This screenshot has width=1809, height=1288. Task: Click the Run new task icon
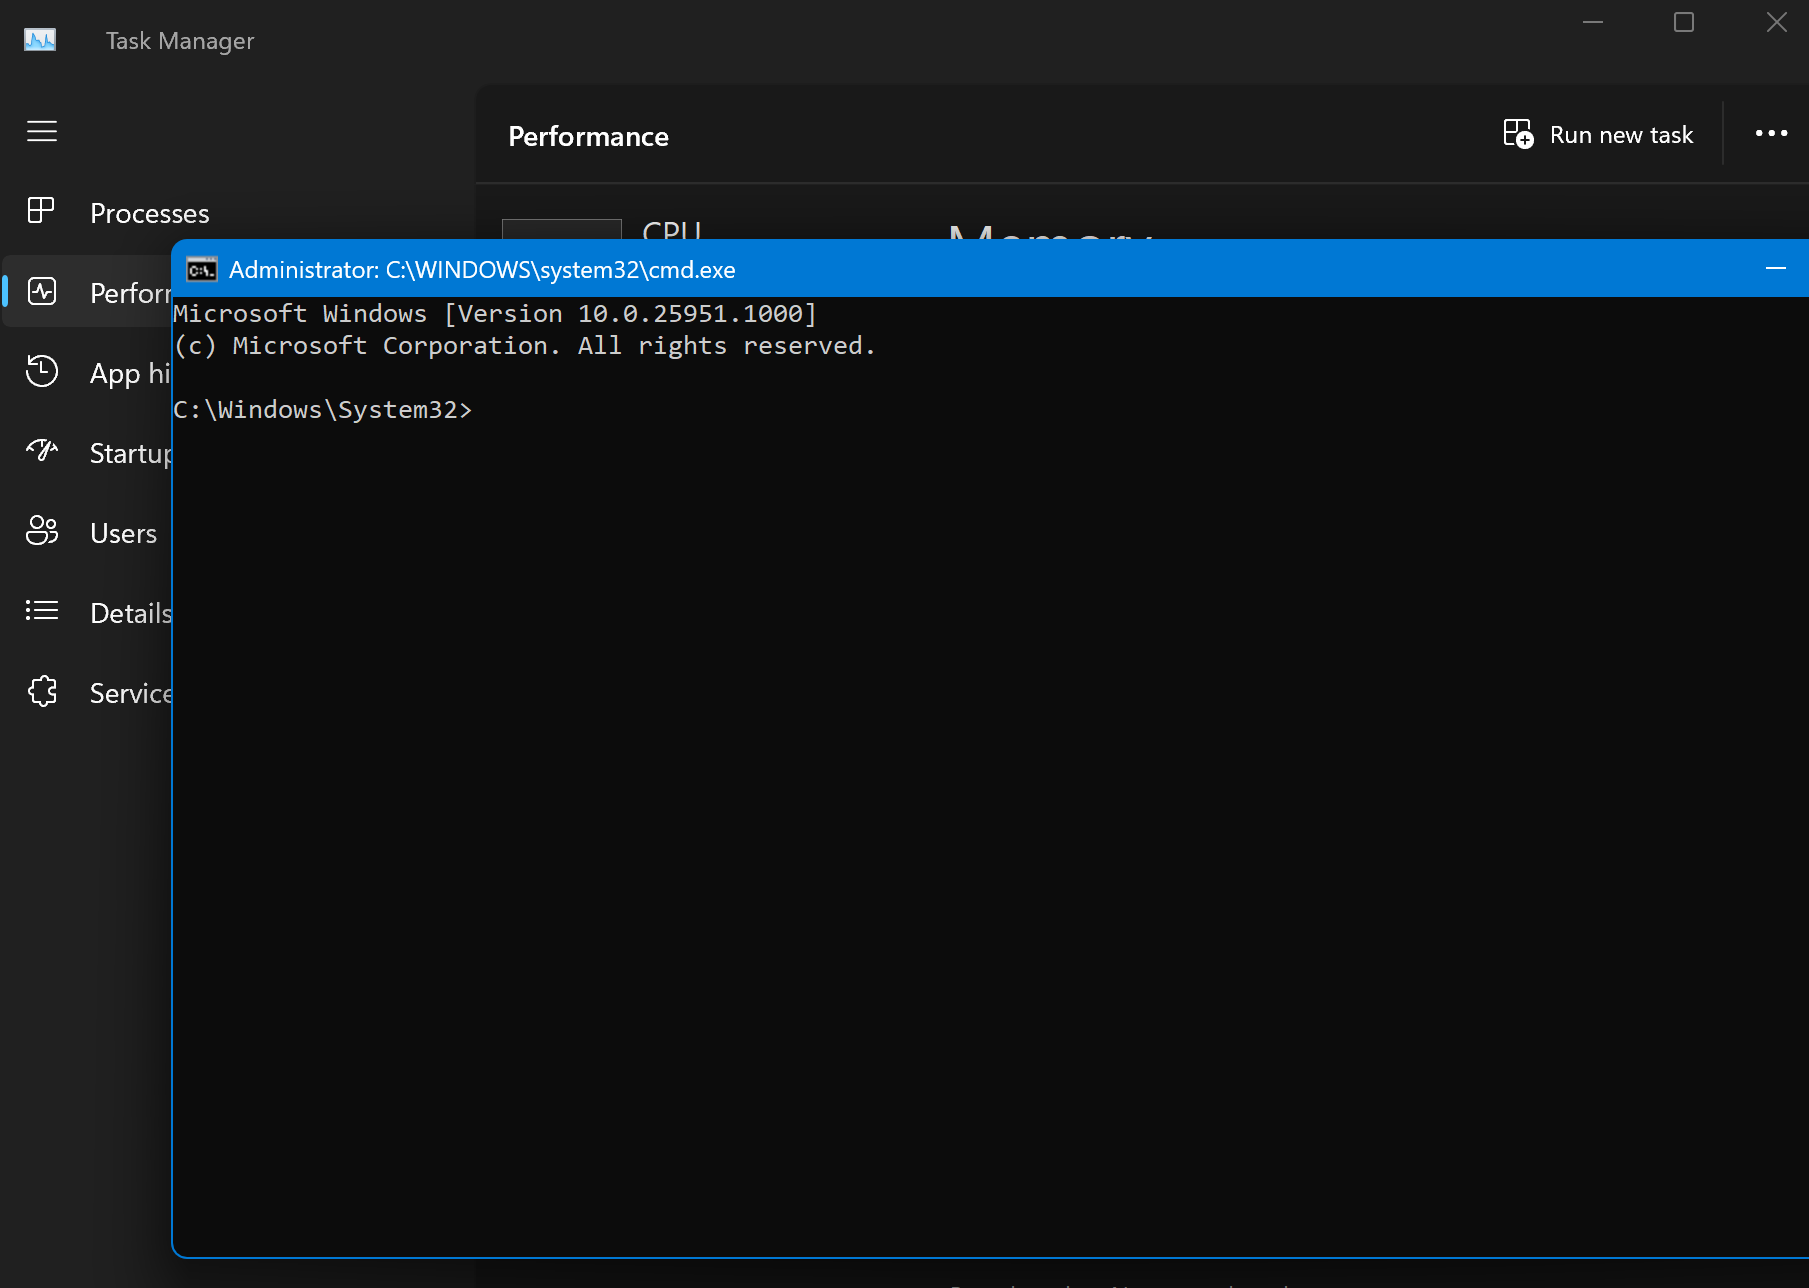click(x=1518, y=134)
